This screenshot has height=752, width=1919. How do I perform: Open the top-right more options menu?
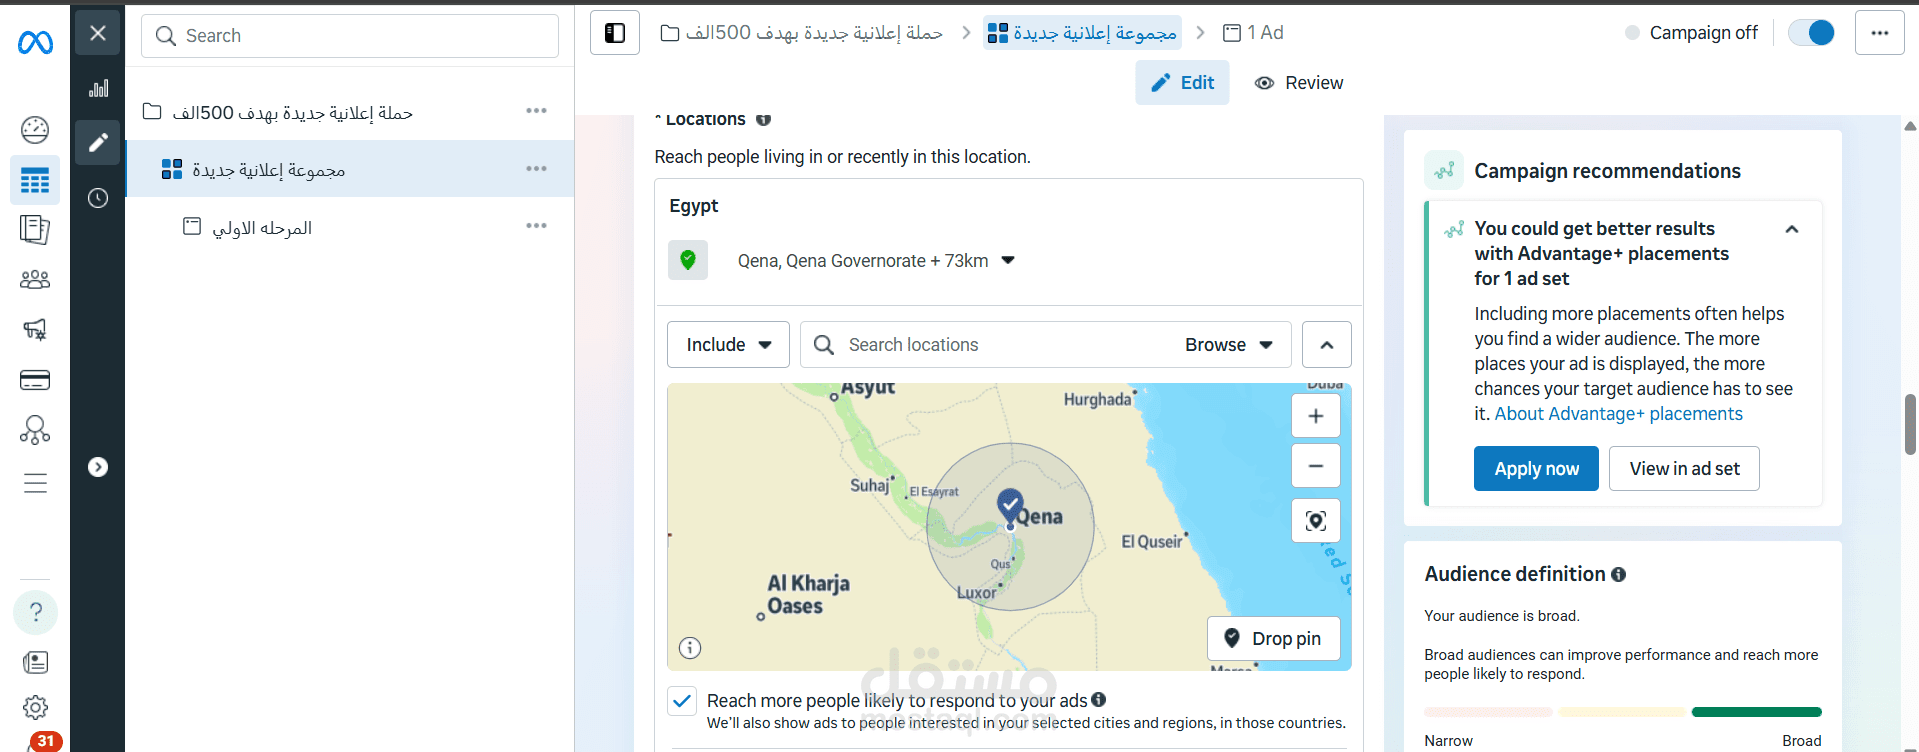(x=1880, y=33)
